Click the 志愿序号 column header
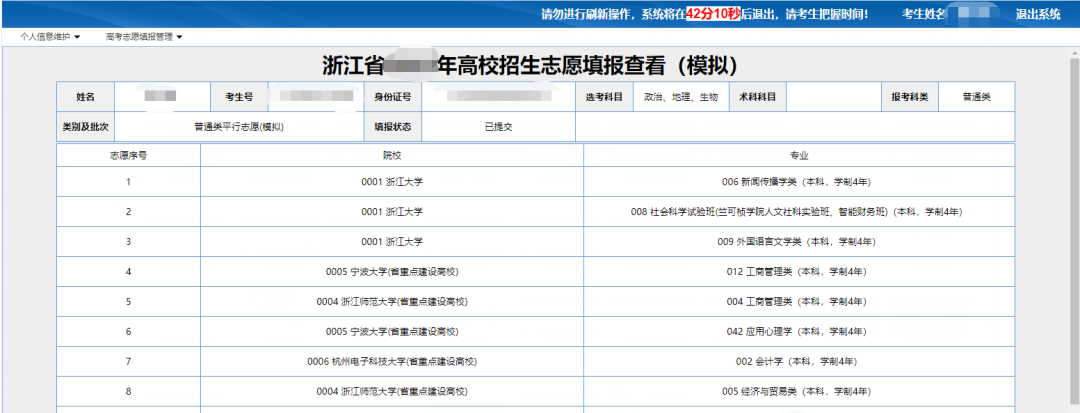The height and width of the screenshot is (413, 1080). (x=128, y=156)
